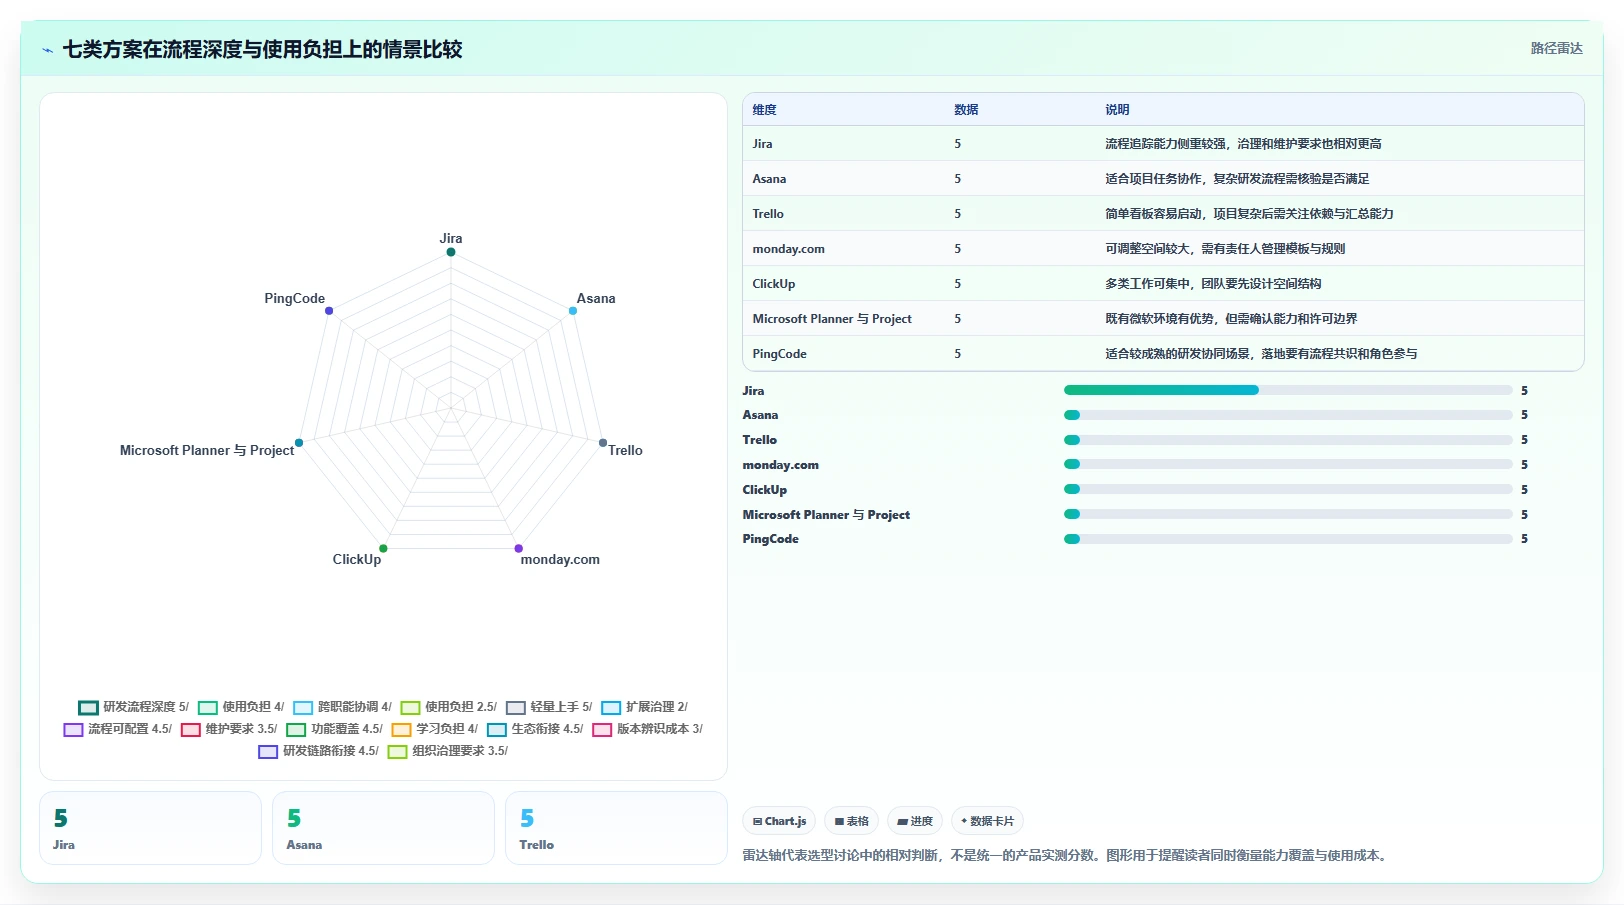The height and width of the screenshot is (905, 1624).
Task: Click the Trello data point on radar
Action: tap(603, 443)
